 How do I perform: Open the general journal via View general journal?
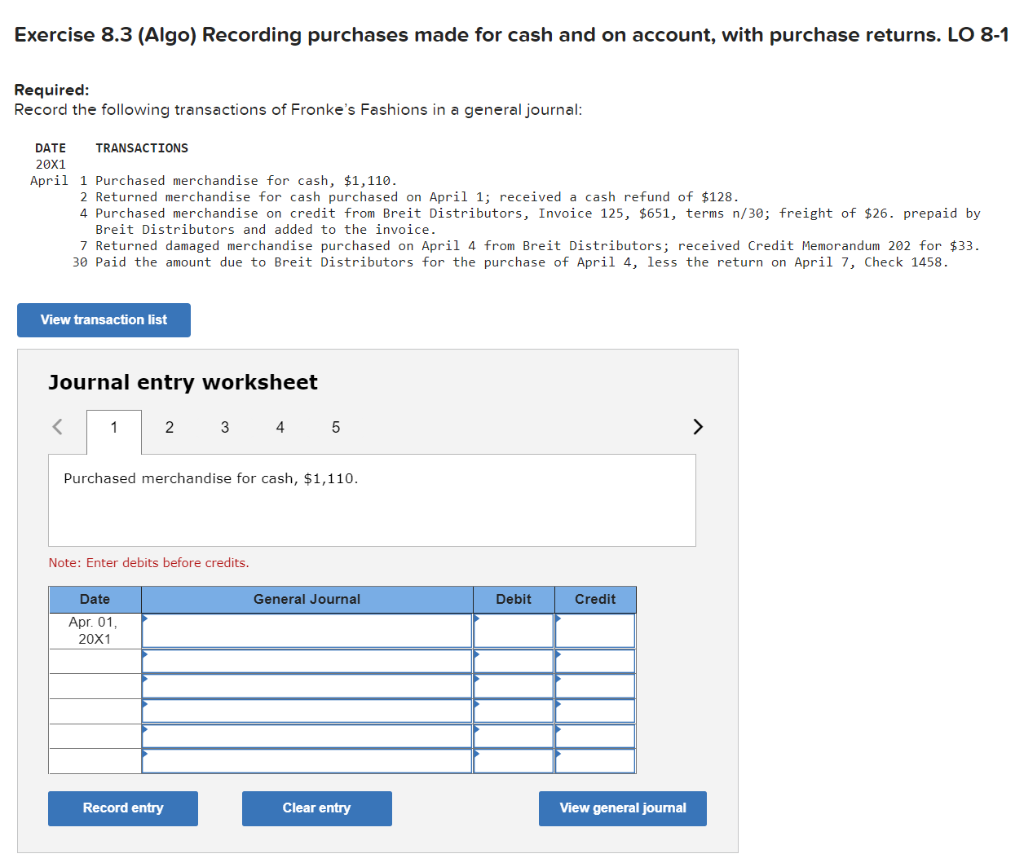[x=622, y=808]
